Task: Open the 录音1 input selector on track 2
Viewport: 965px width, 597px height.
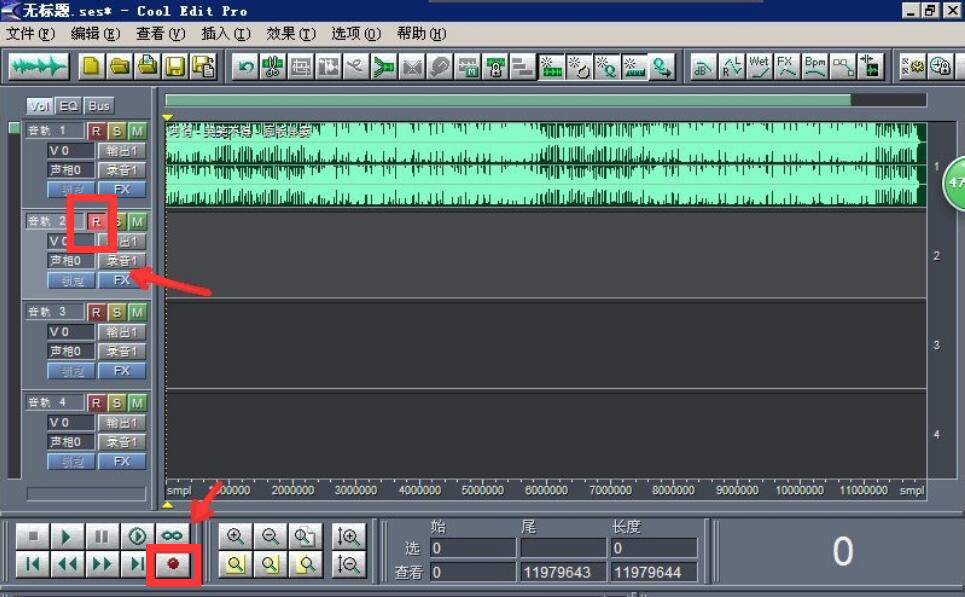Action: [x=122, y=261]
